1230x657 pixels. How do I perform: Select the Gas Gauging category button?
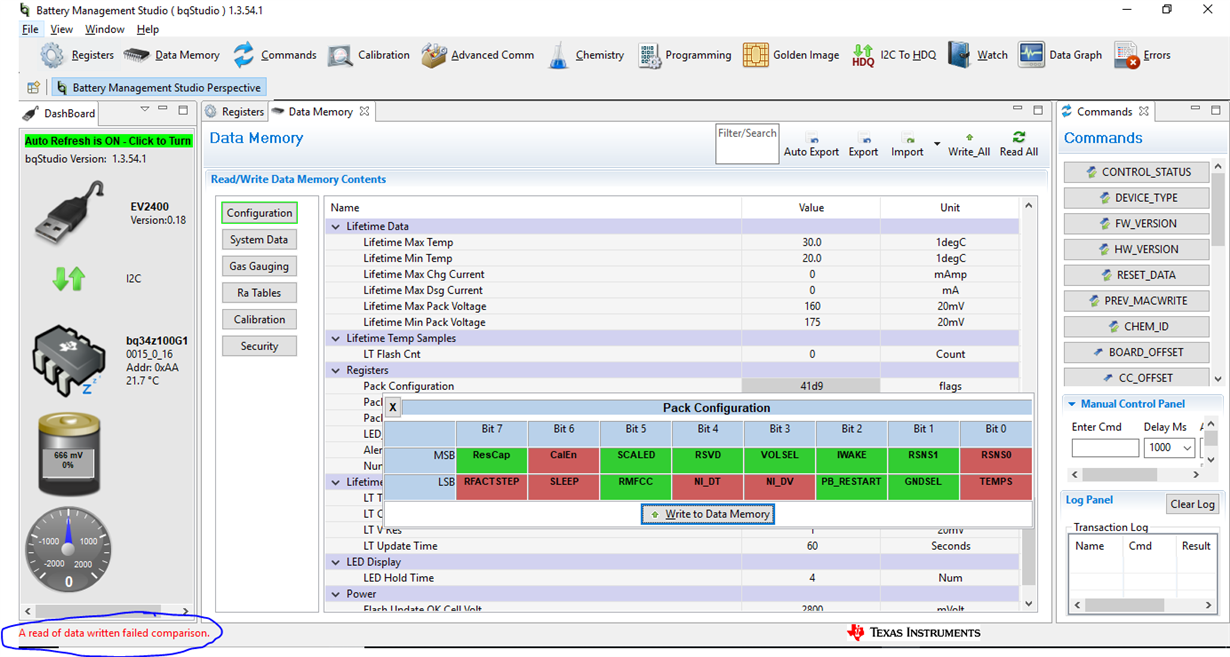(x=259, y=266)
